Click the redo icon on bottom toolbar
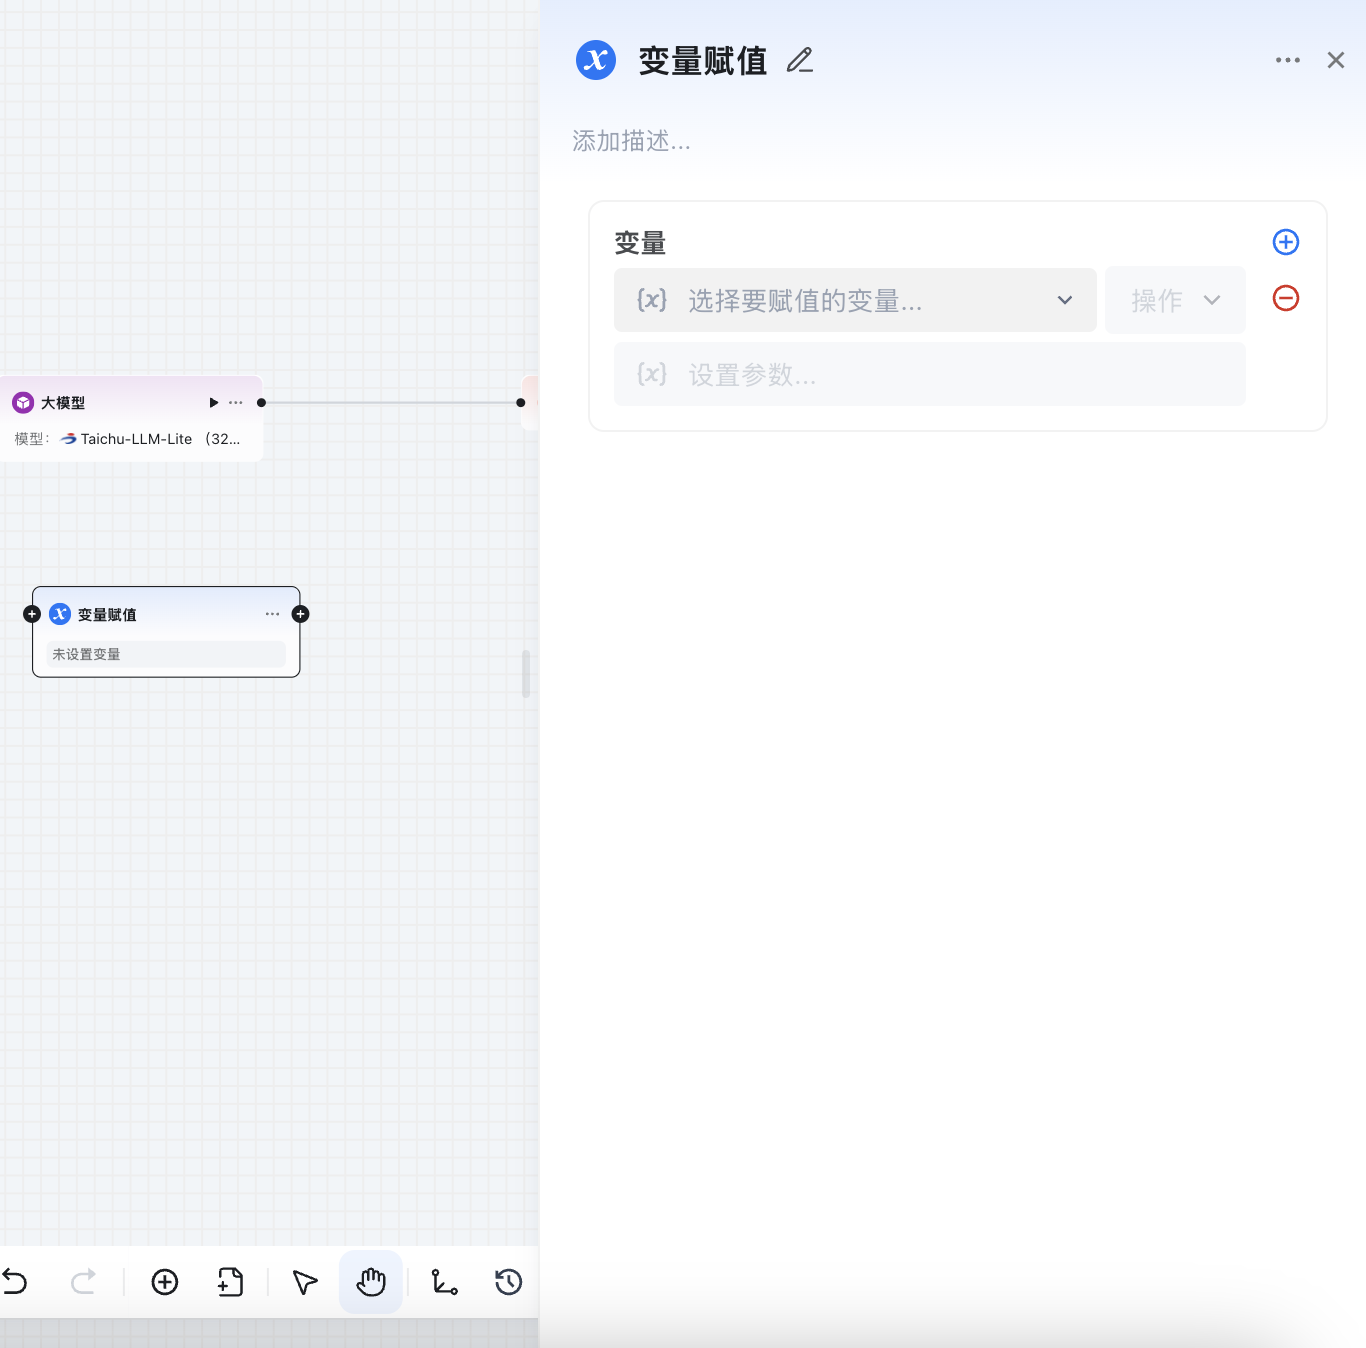 click(84, 1282)
